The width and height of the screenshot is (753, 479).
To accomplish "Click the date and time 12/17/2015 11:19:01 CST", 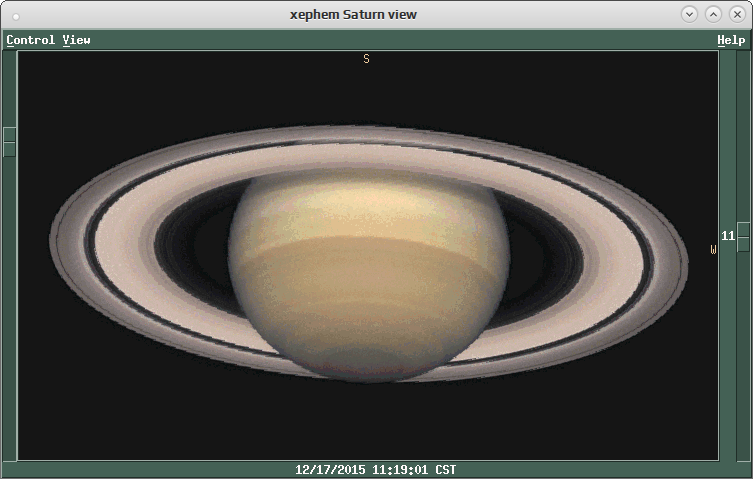I will pyautogui.click(x=376, y=469).
